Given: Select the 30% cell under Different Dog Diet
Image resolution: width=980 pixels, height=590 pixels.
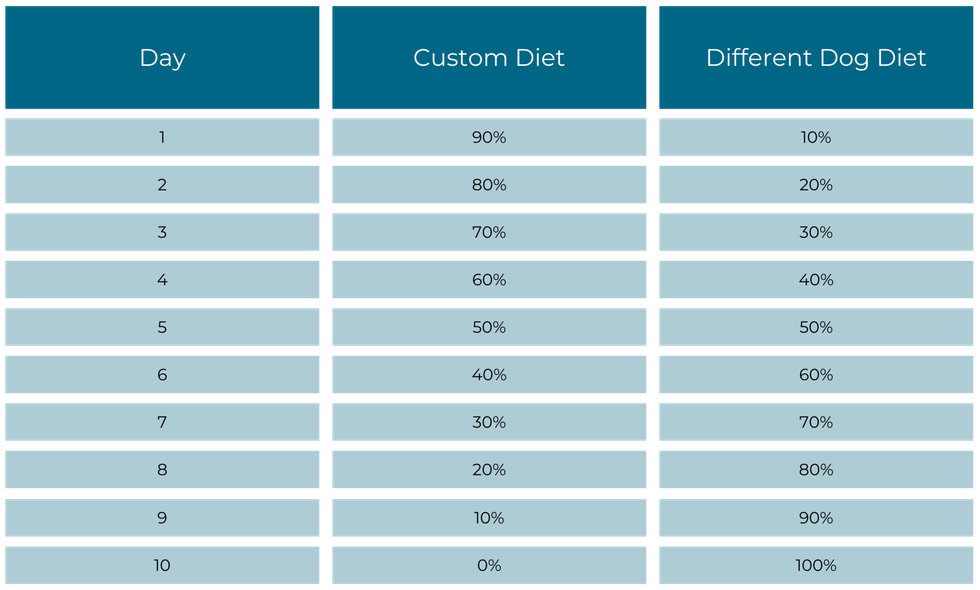Looking at the screenshot, I should [816, 232].
